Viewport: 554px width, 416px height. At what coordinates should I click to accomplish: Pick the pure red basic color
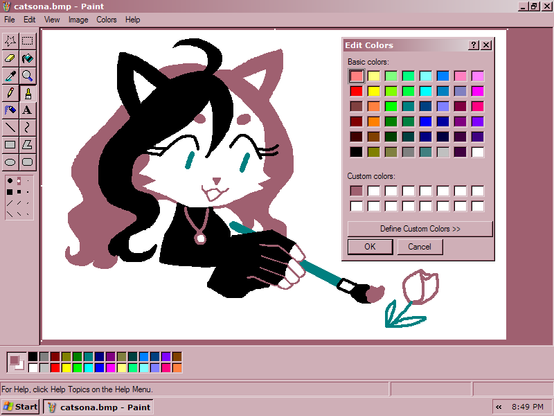point(356,91)
